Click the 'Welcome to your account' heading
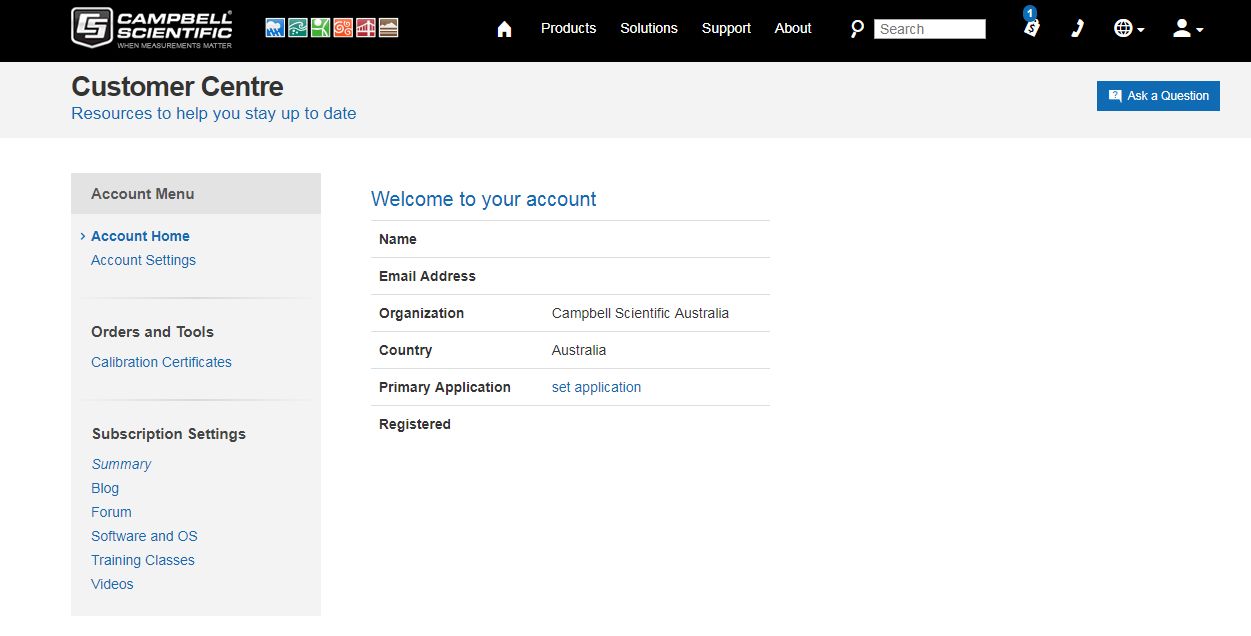Image resolution: width=1251 pixels, height=636 pixels. click(x=483, y=199)
